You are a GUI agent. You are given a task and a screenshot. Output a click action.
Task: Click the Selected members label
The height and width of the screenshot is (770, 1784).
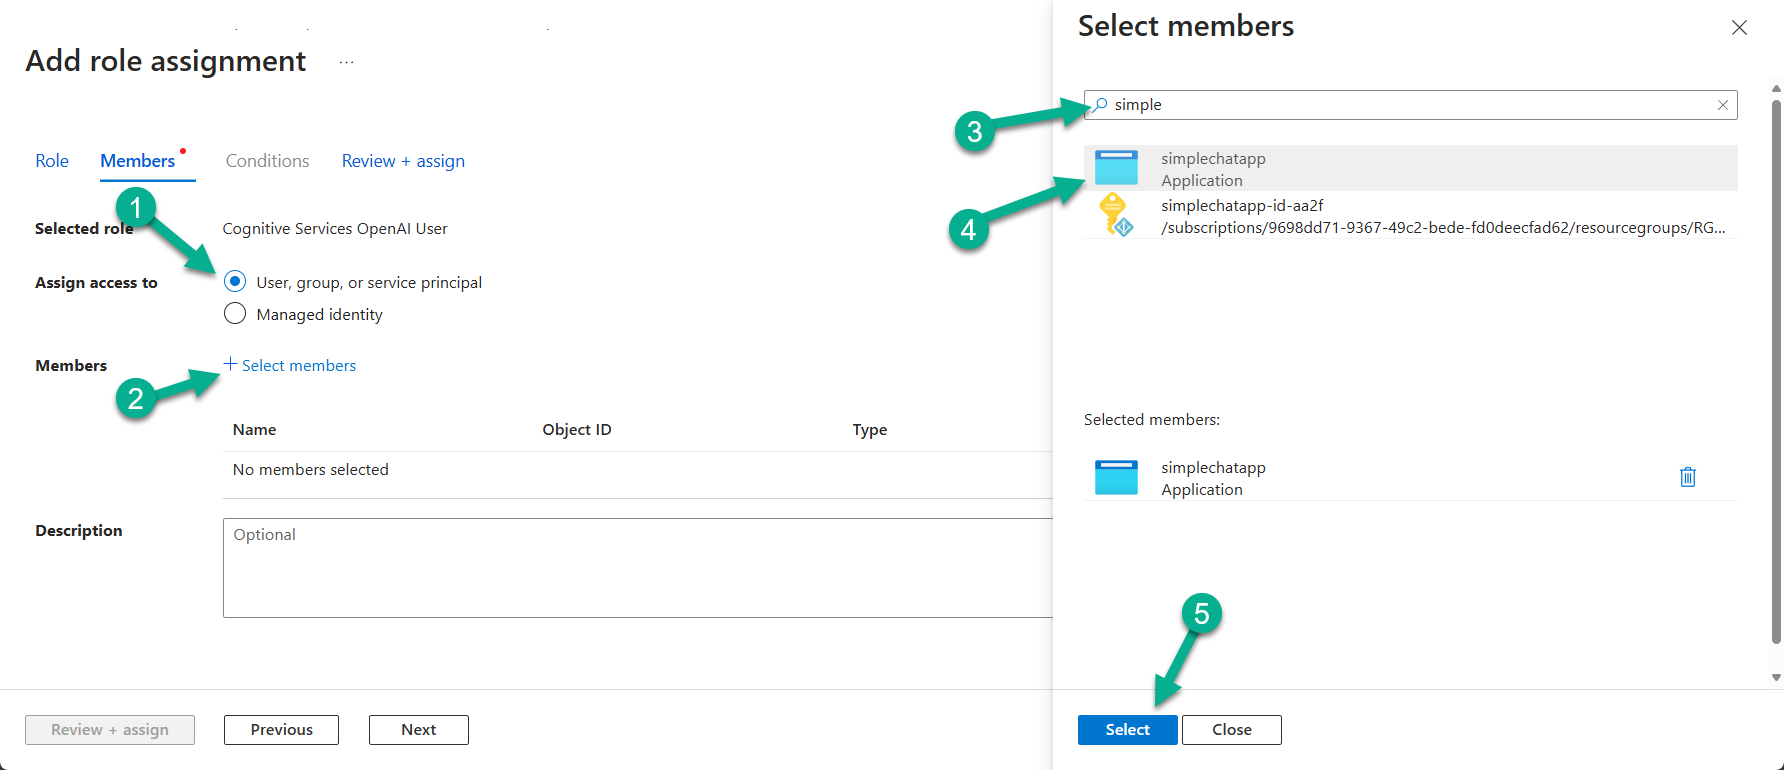pyautogui.click(x=1152, y=420)
